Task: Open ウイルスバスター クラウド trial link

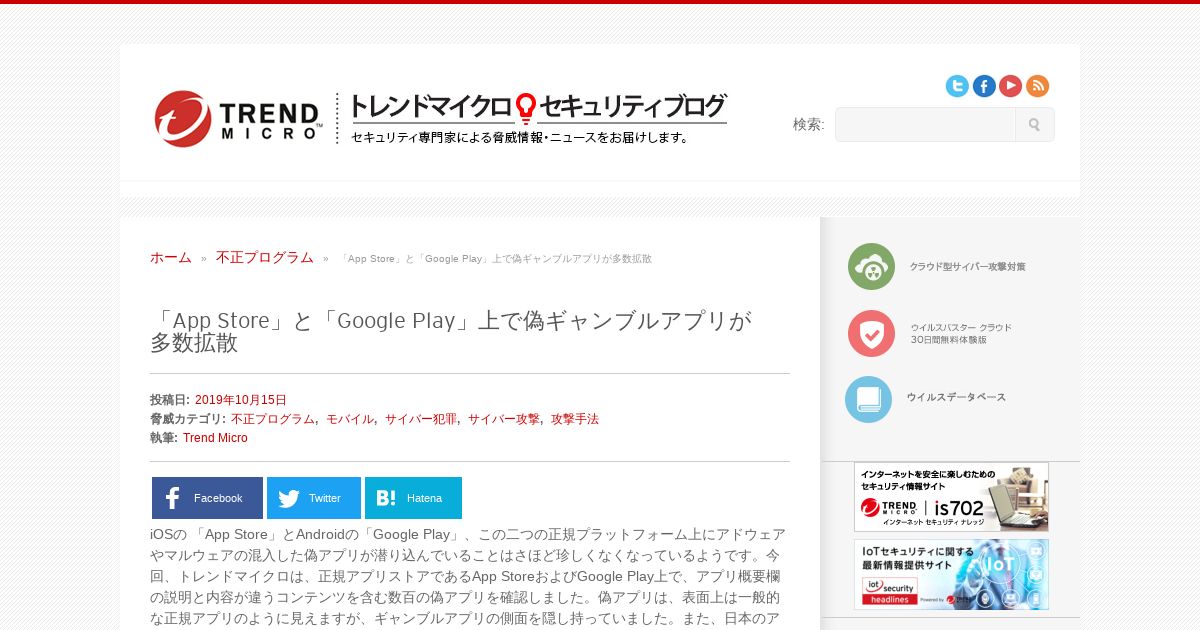Action: coord(961,333)
